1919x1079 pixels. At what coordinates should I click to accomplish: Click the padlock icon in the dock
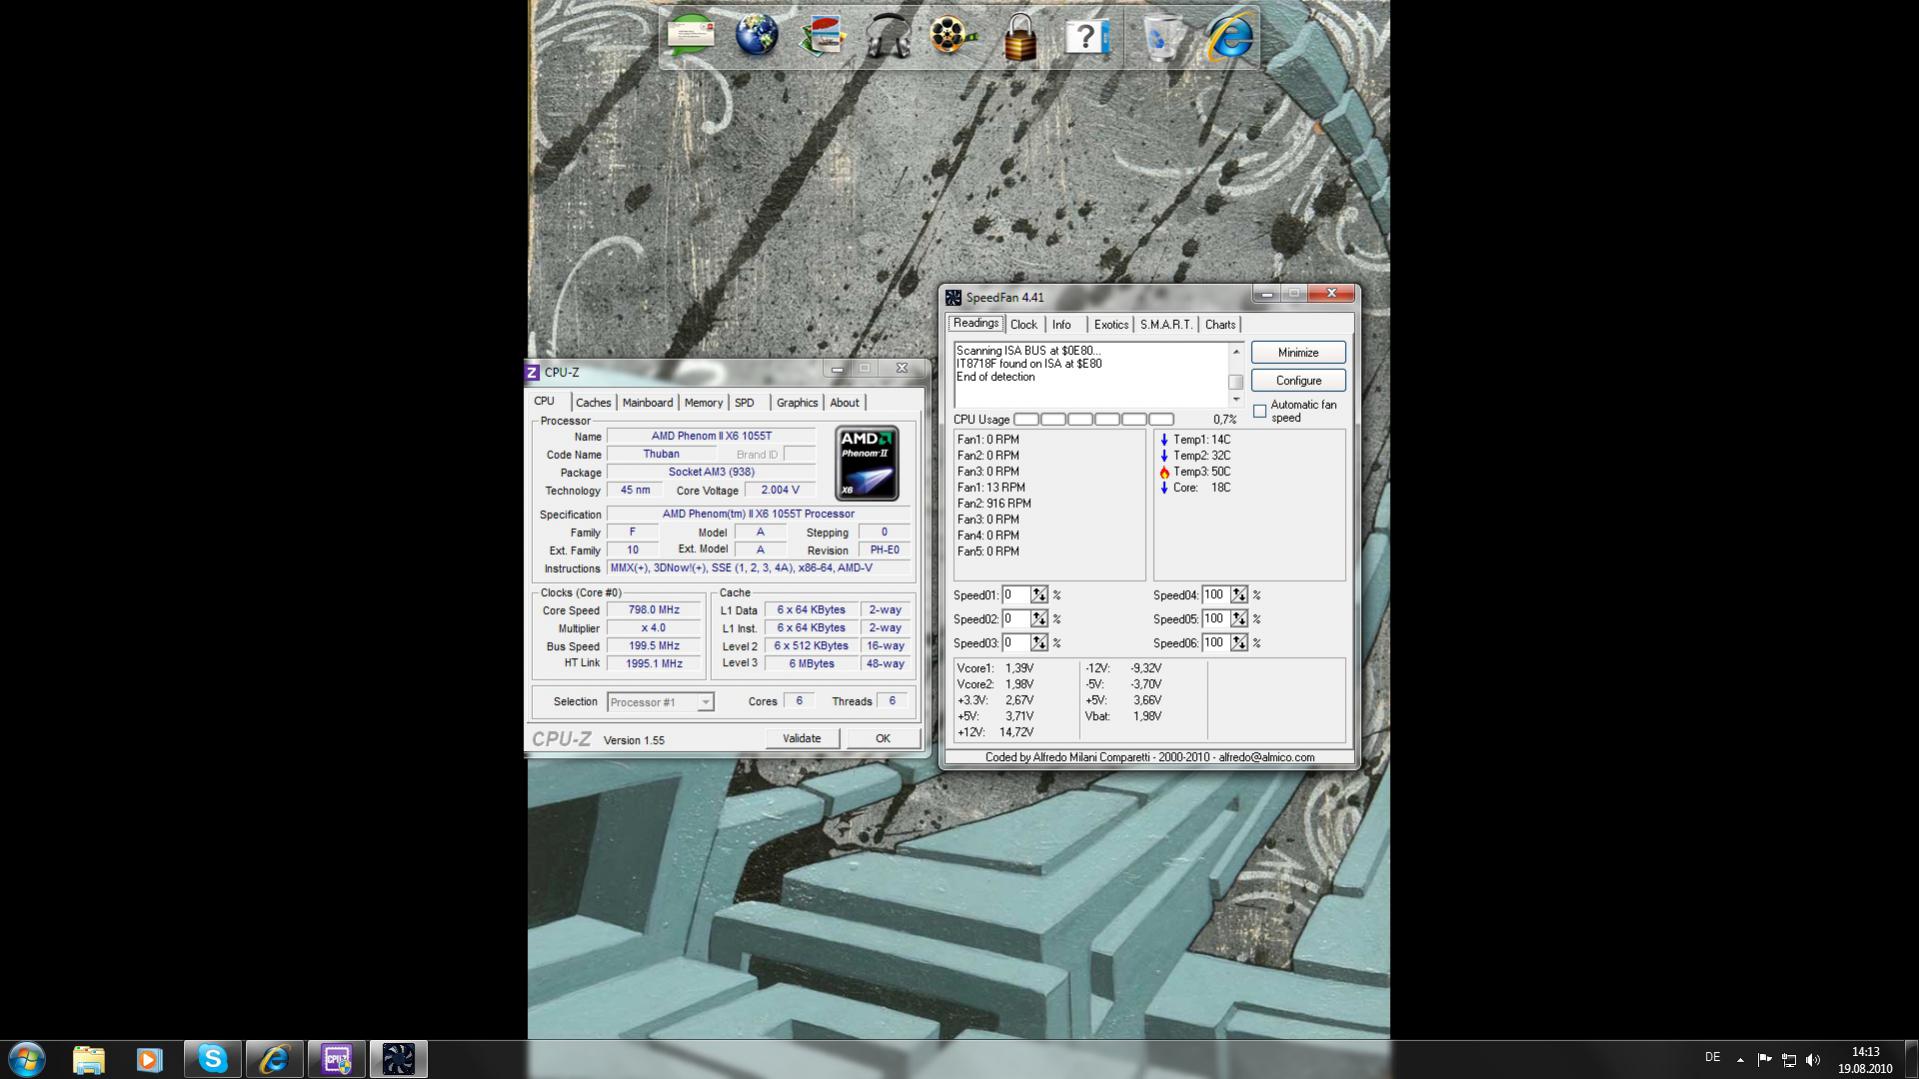(1020, 38)
